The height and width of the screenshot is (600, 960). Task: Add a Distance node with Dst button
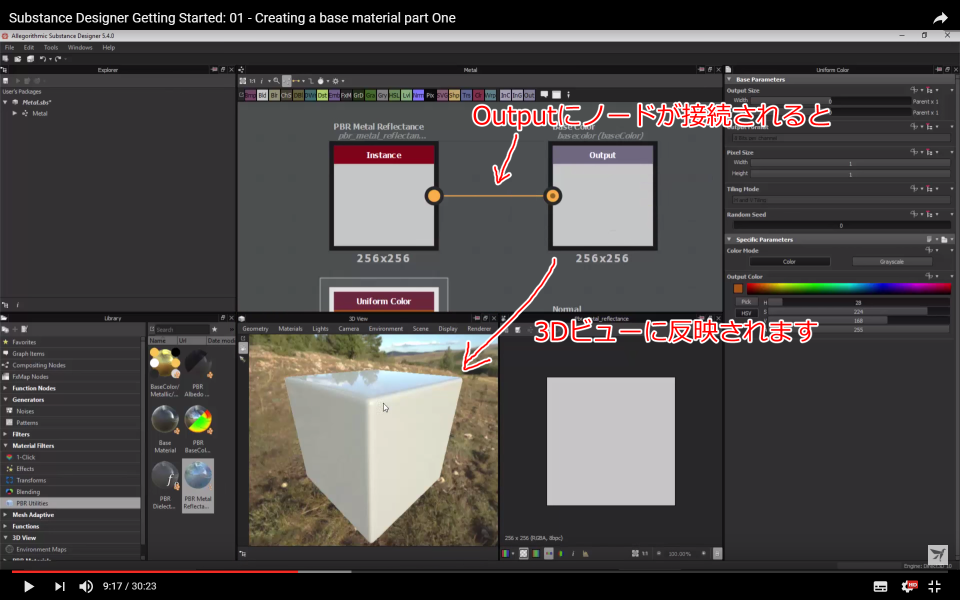coord(322,95)
